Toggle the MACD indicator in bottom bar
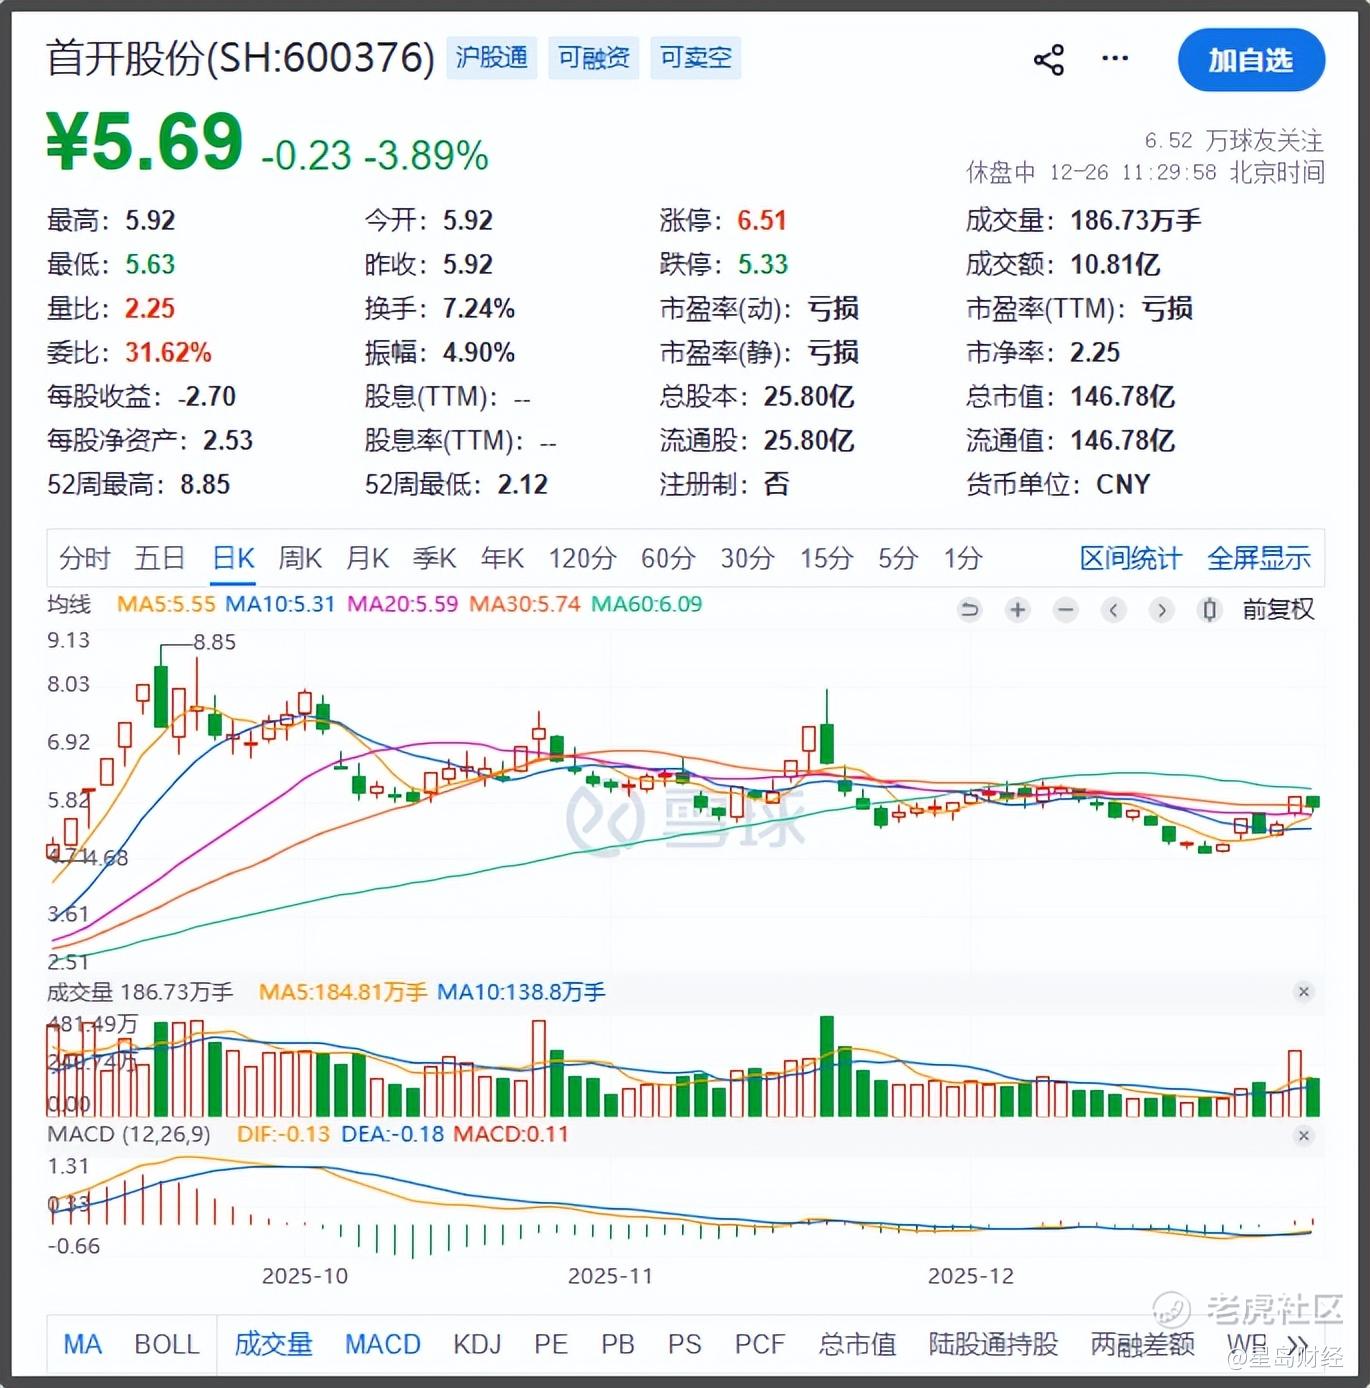 pos(383,1345)
